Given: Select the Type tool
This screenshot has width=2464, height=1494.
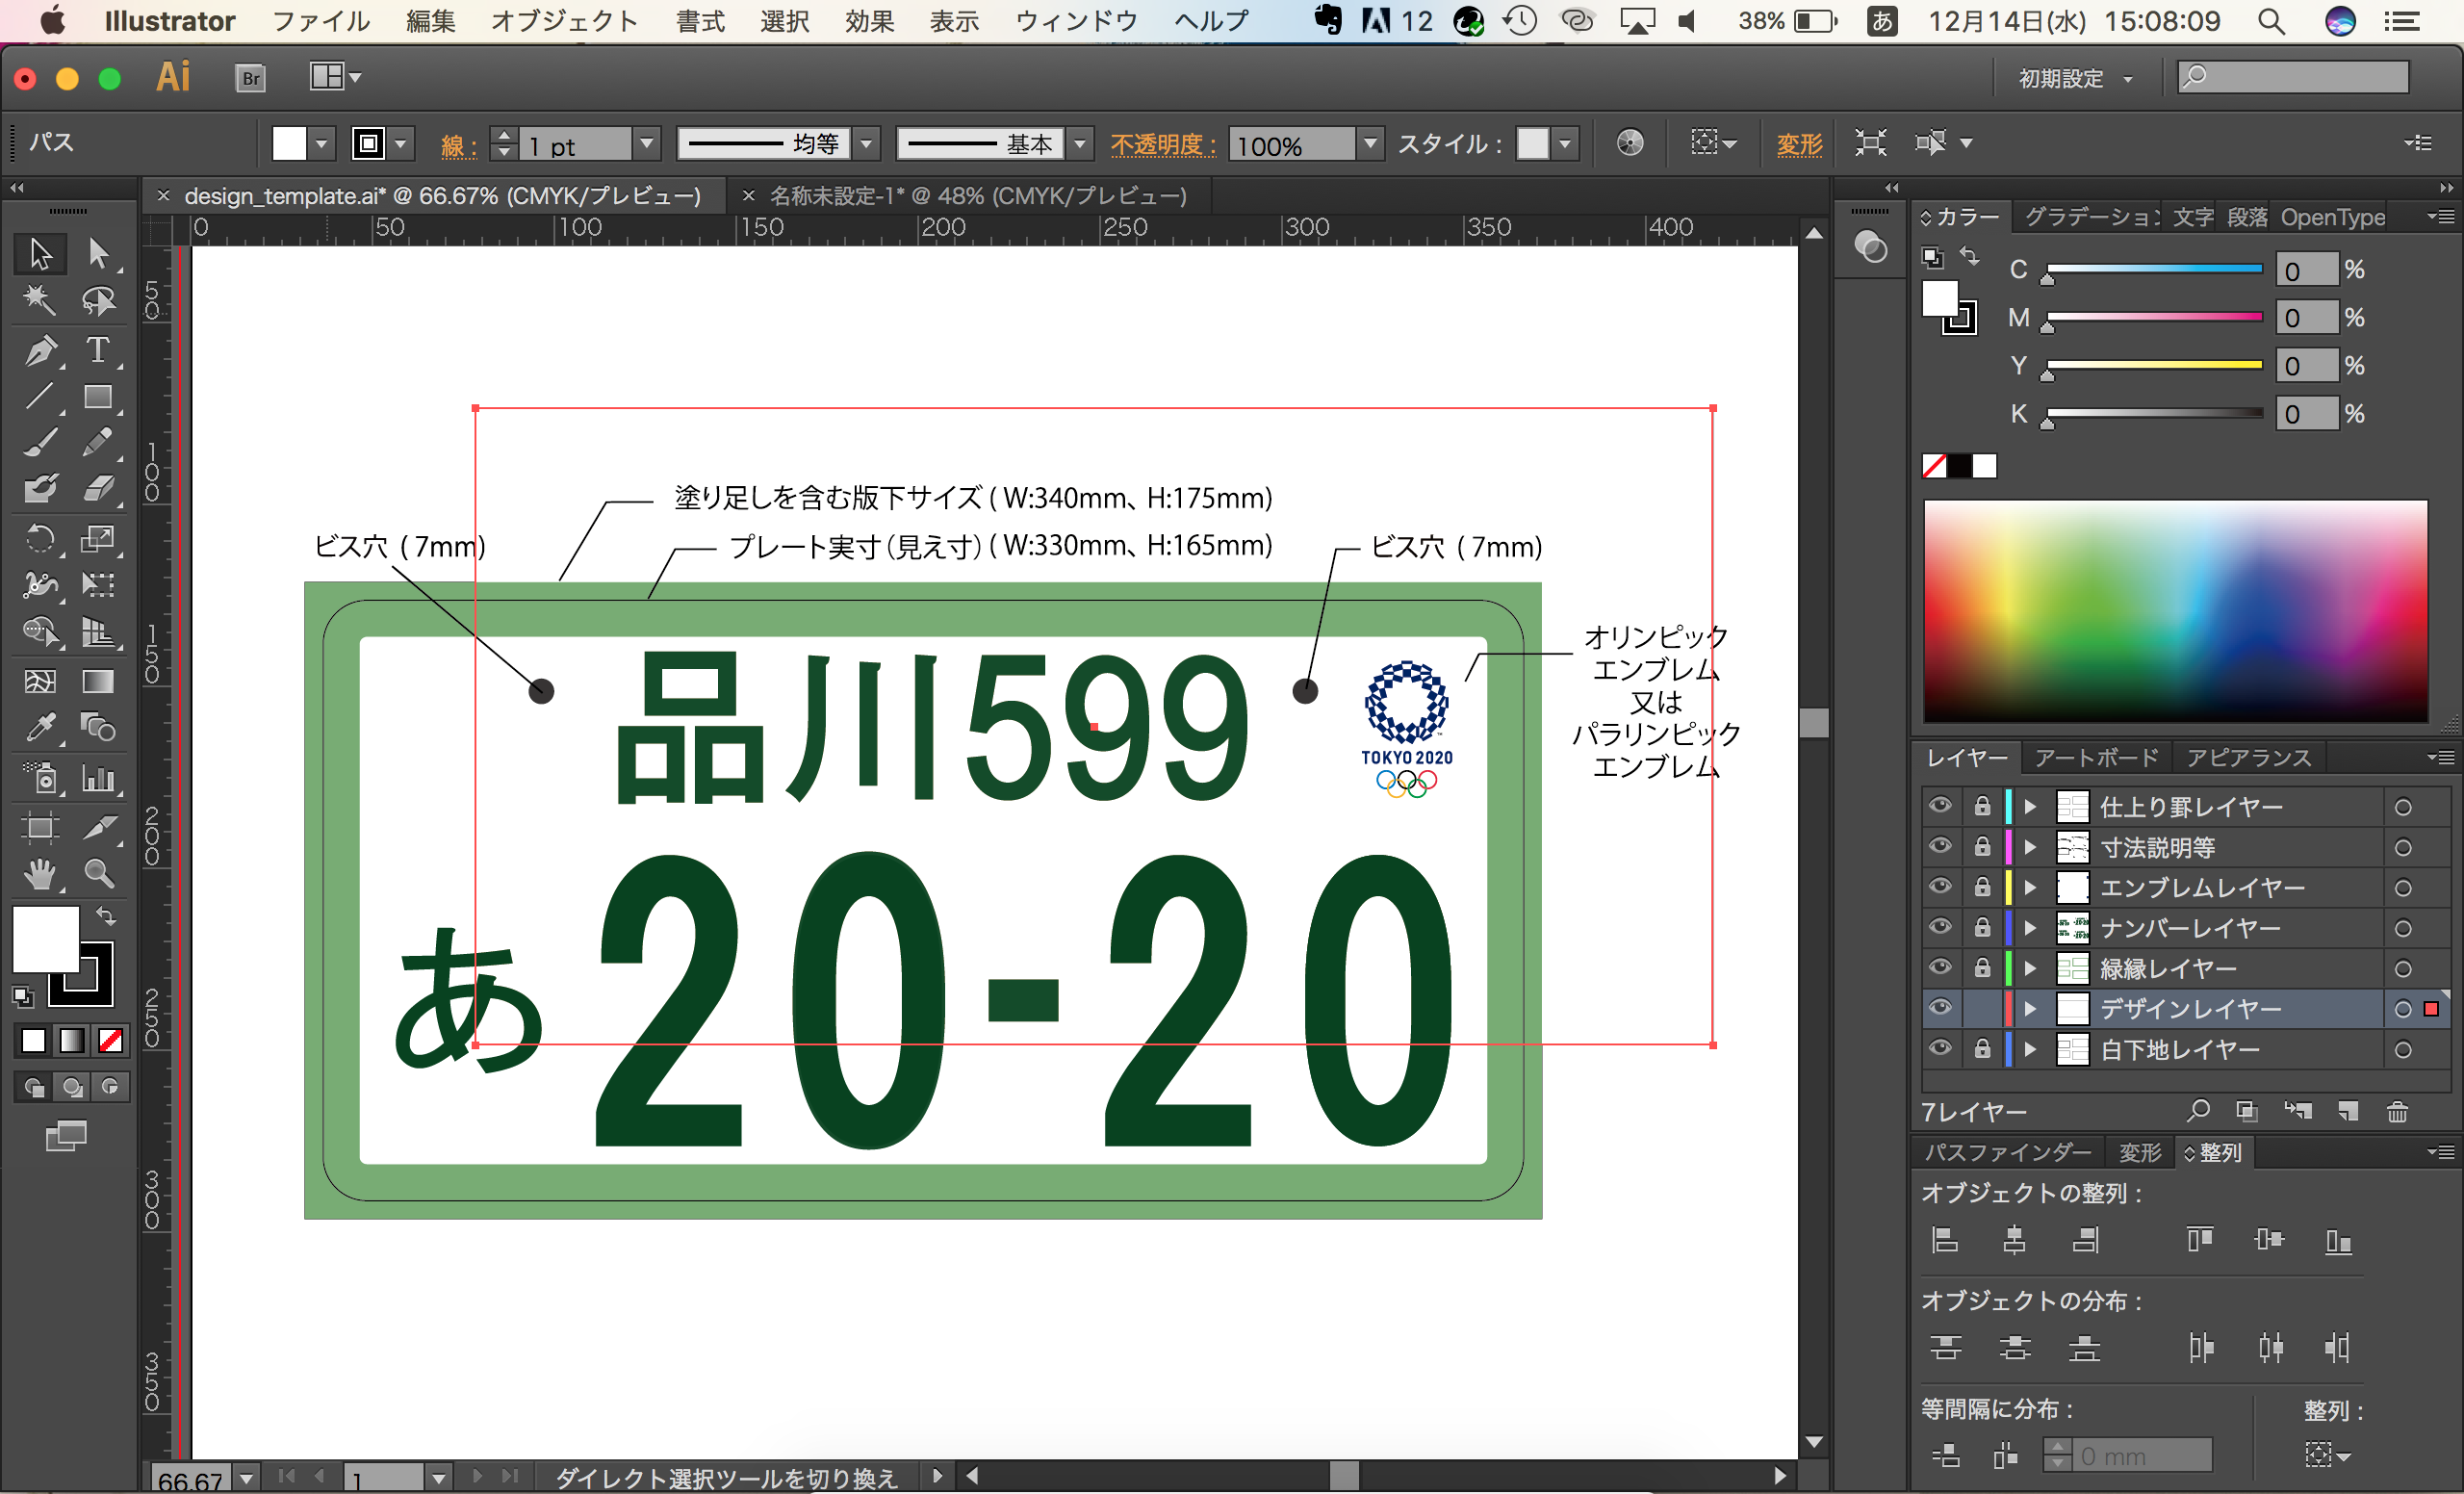Looking at the screenshot, I should tap(98, 350).
